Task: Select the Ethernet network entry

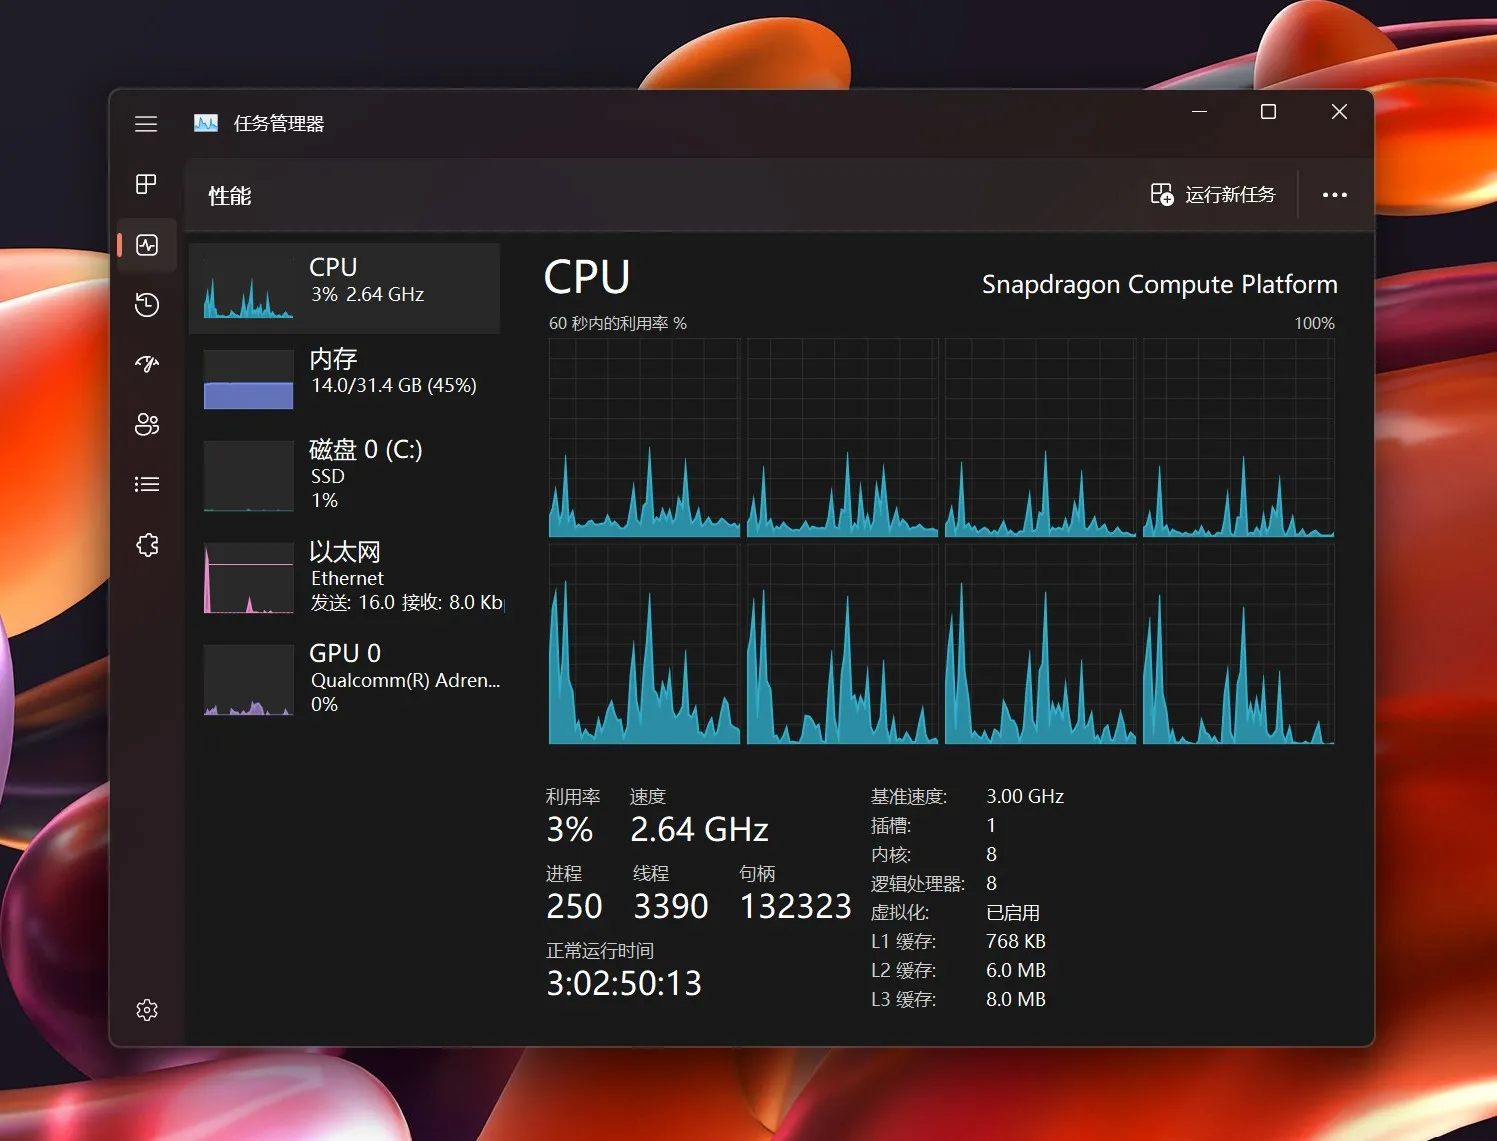Action: pos(345,578)
